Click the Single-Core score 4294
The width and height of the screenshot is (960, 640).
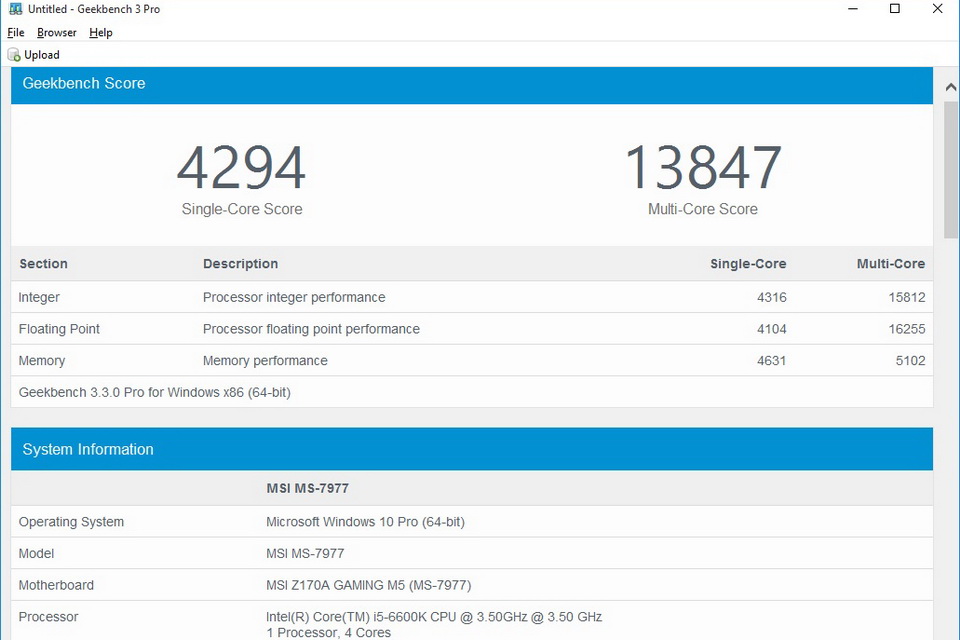pyautogui.click(x=242, y=168)
